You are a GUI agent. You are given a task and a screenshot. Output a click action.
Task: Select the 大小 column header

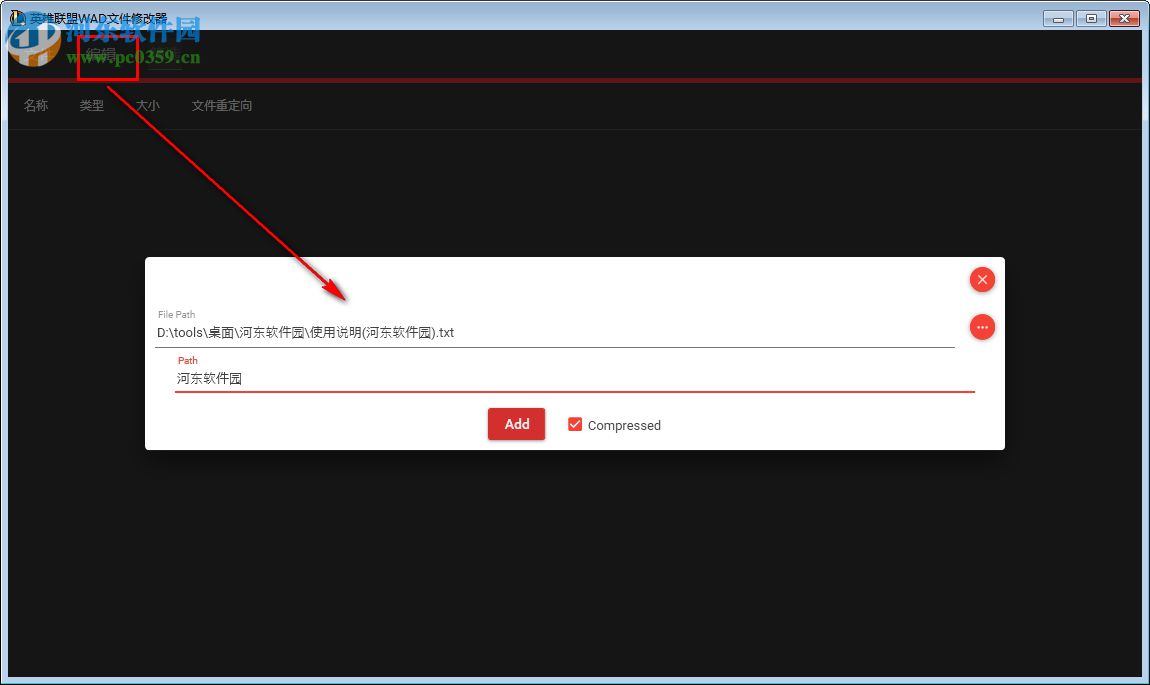click(147, 106)
